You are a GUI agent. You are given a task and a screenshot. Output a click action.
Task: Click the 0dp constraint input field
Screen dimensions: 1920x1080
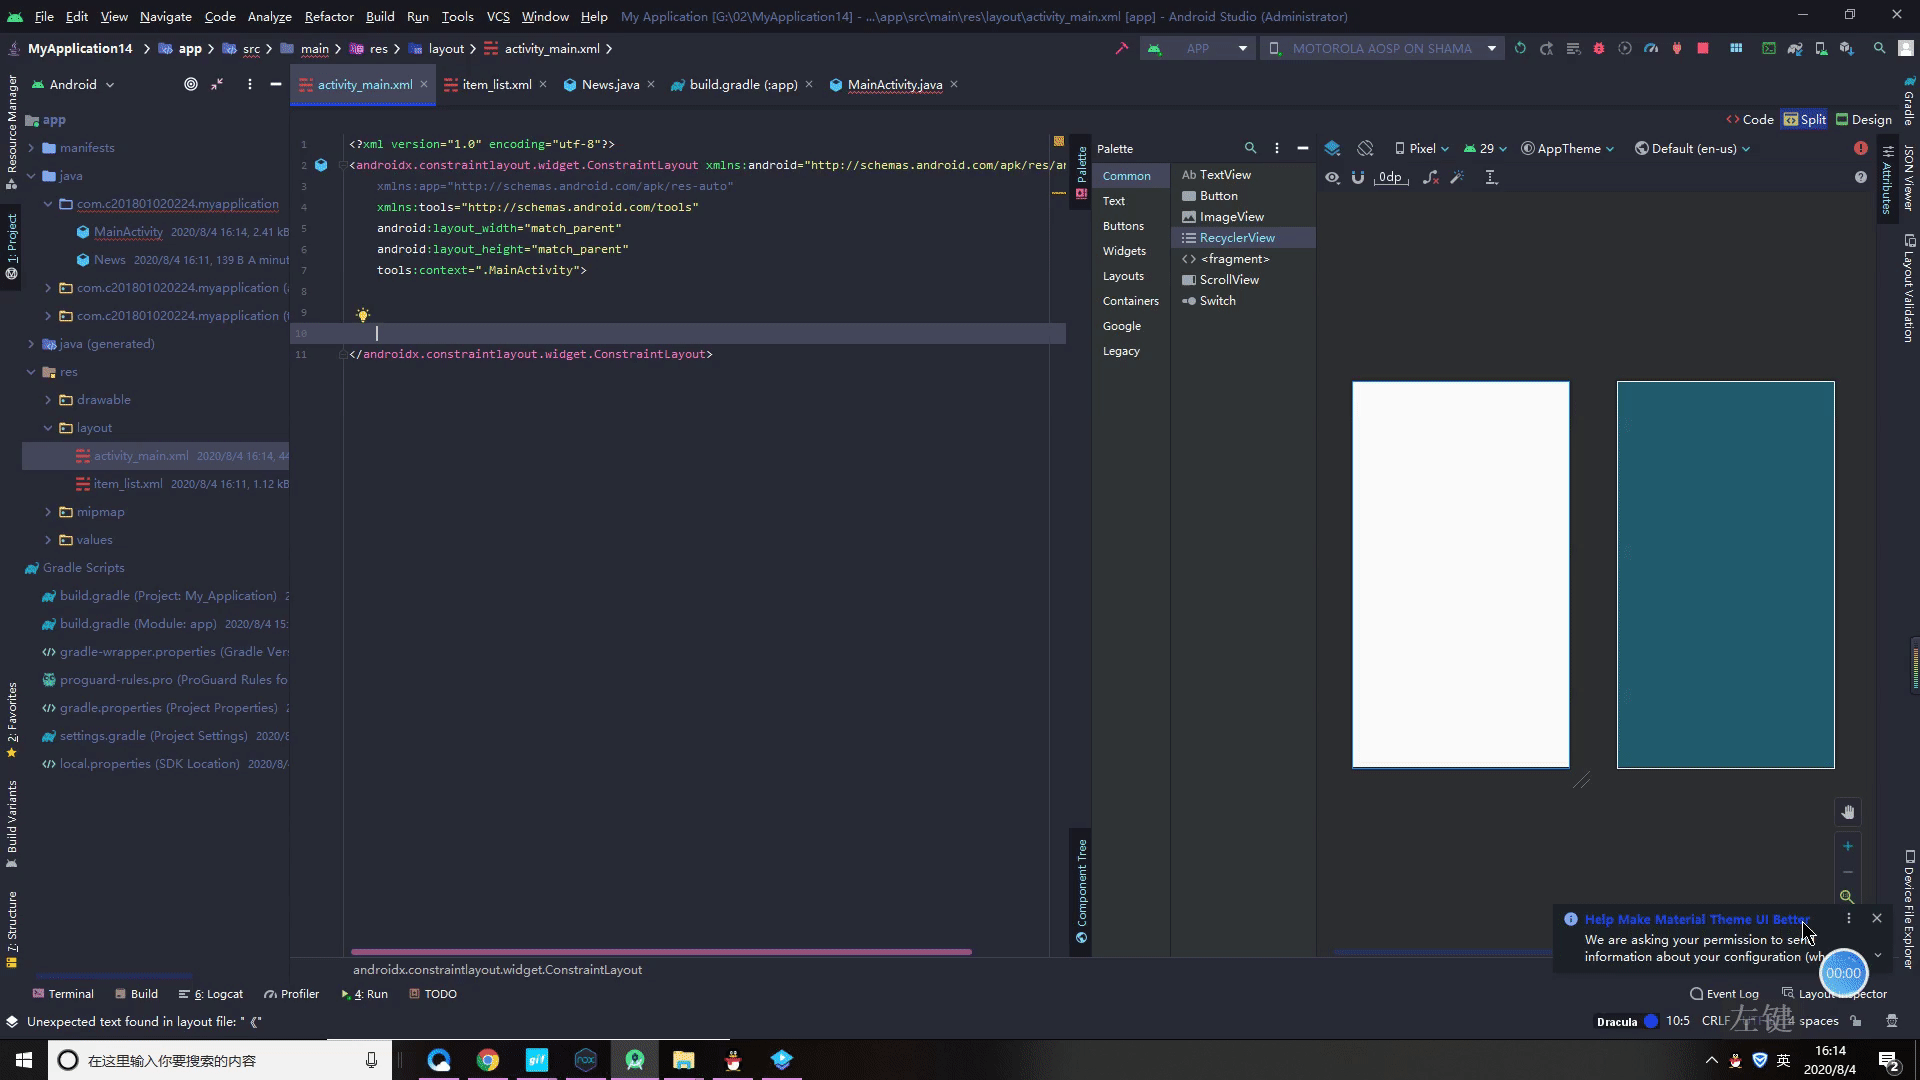(x=1390, y=178)
